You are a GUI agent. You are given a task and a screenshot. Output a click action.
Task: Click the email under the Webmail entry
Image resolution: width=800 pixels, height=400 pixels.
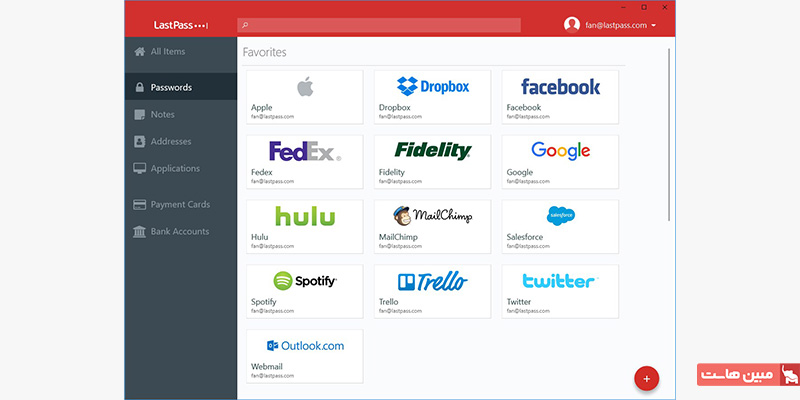click(x=272, y=376)
